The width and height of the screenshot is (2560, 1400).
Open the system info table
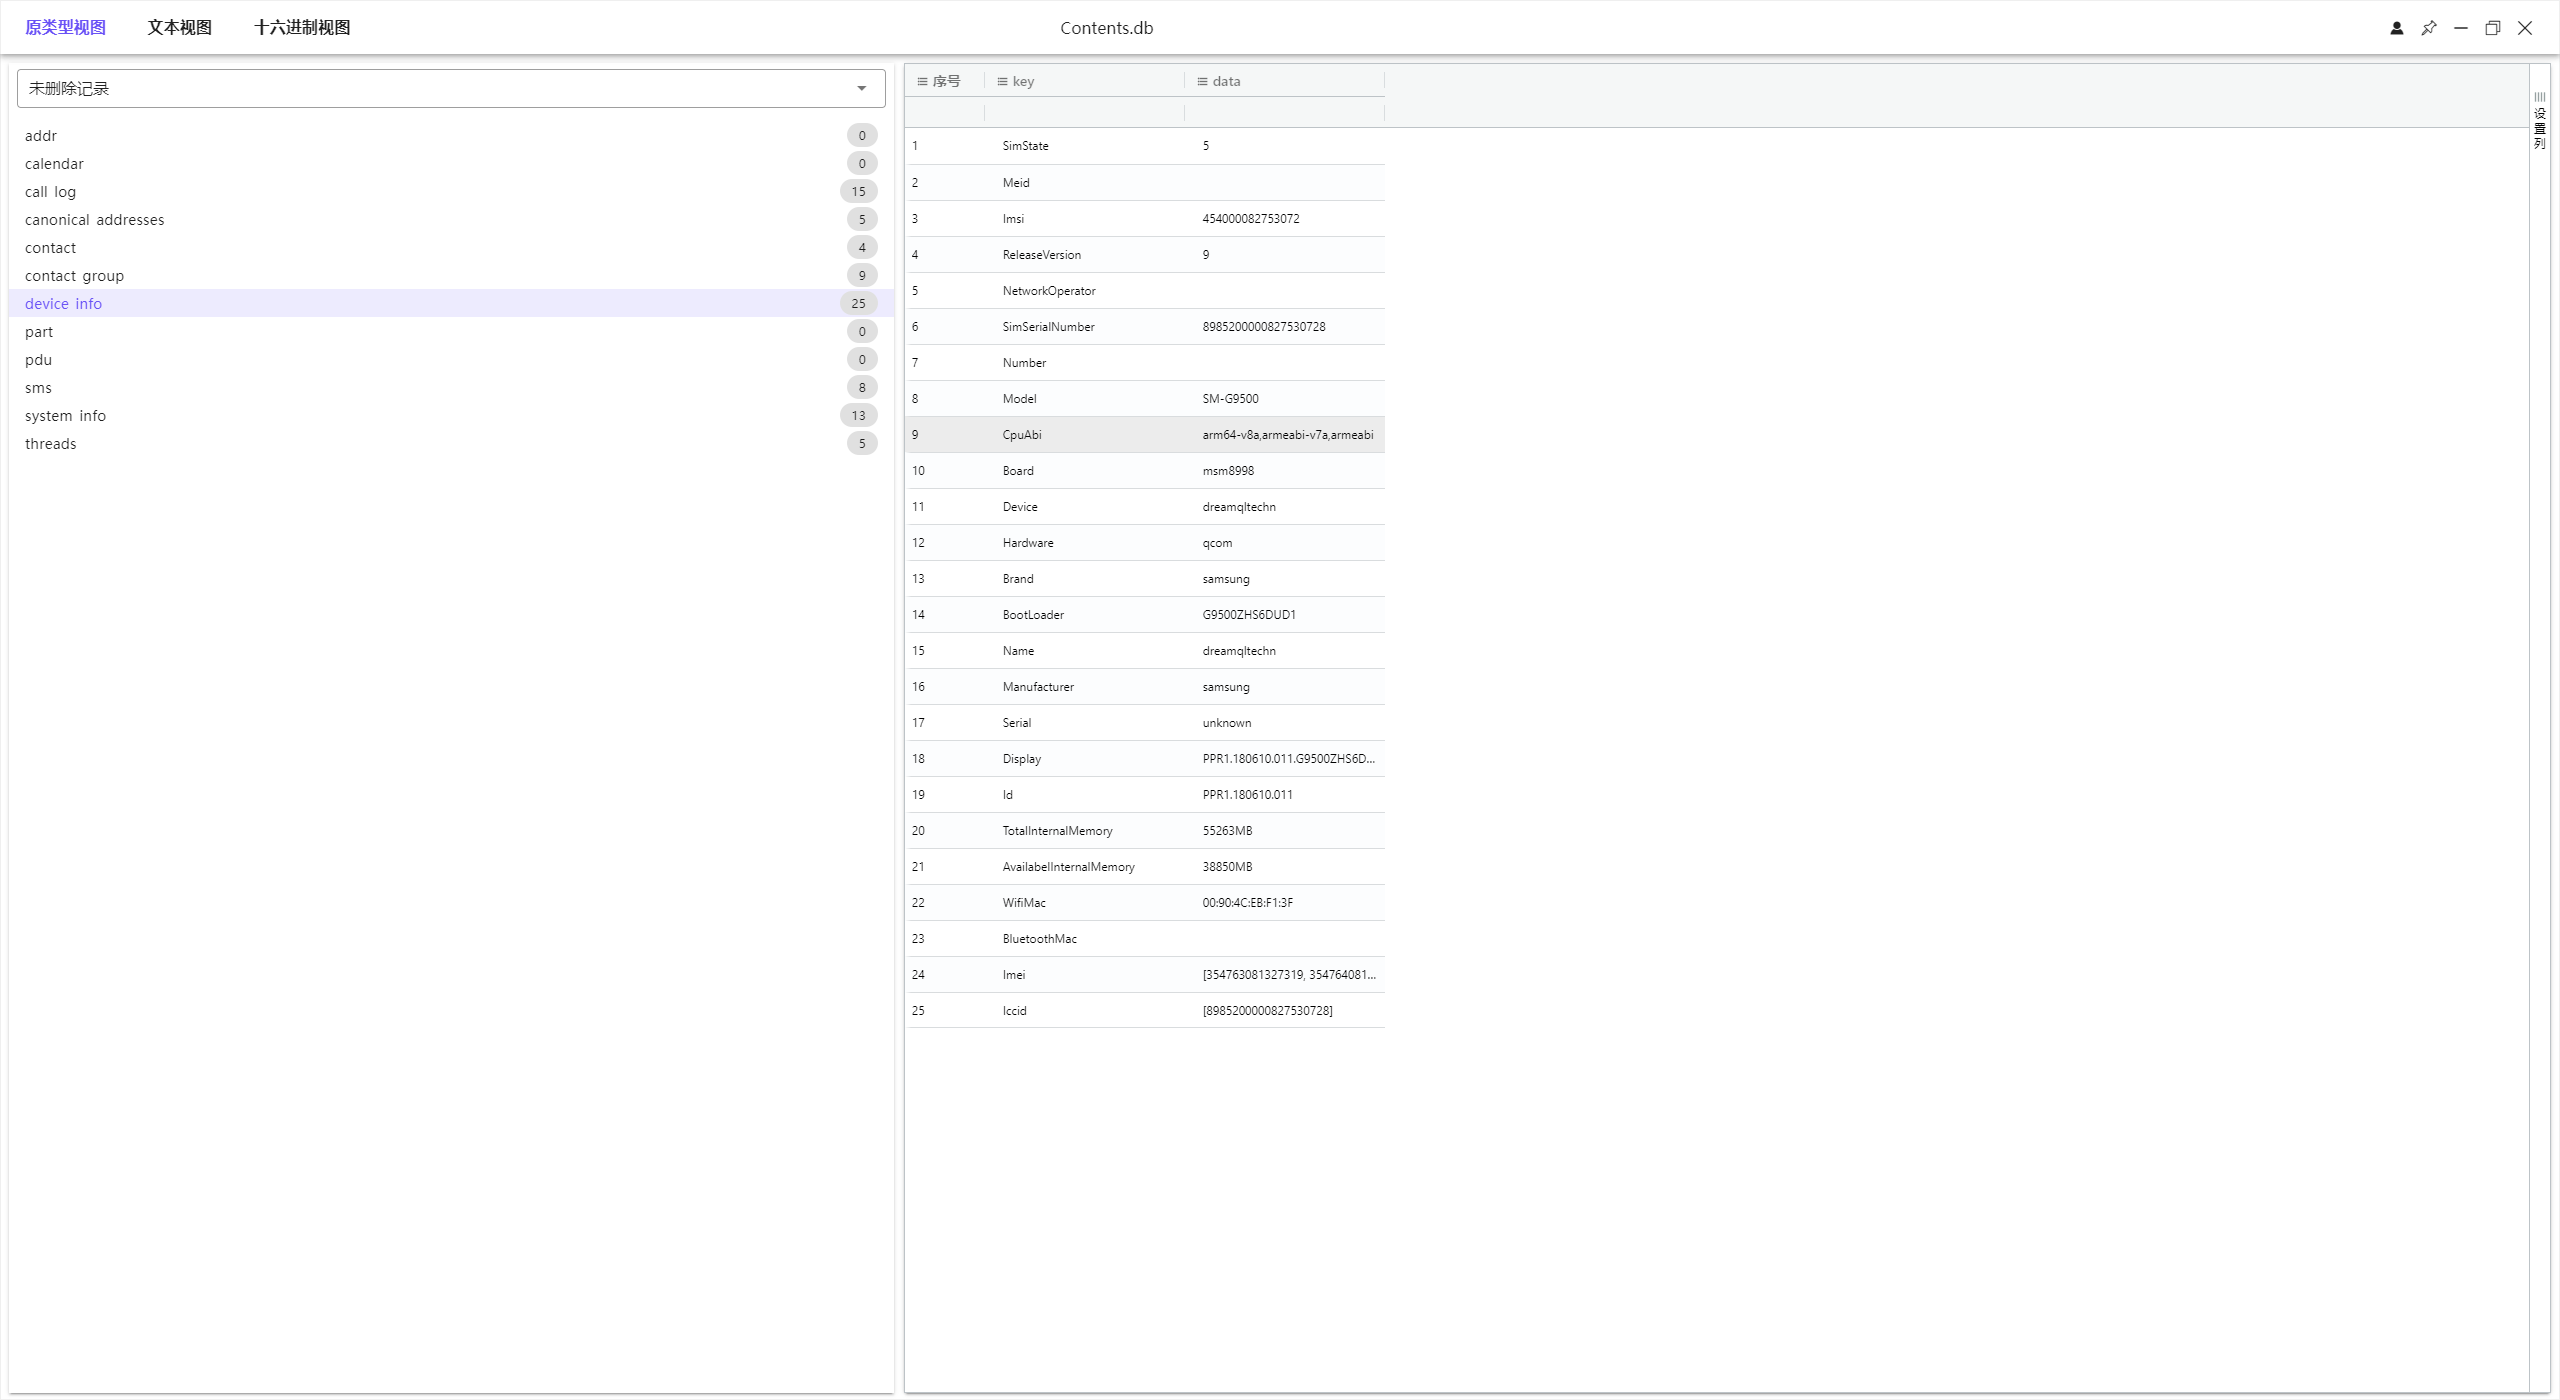tap(65, 416)
